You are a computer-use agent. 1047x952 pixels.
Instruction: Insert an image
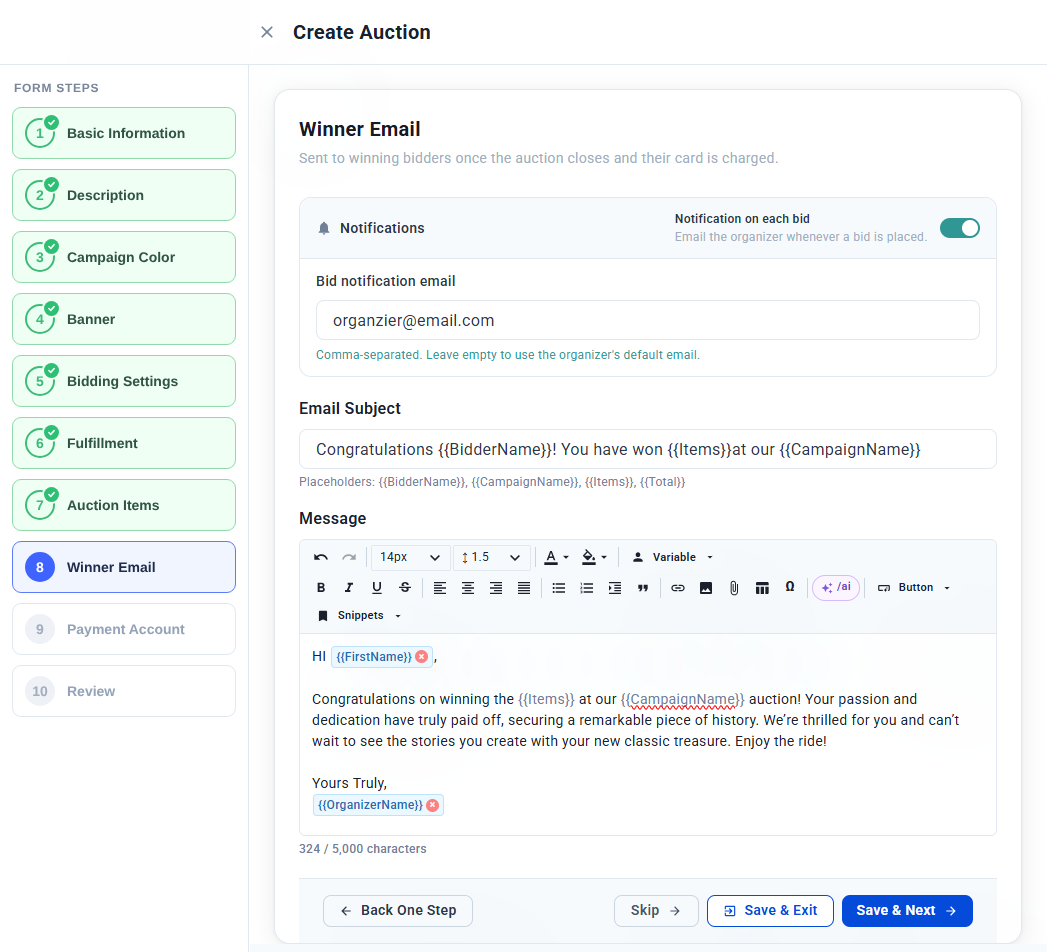706,587
